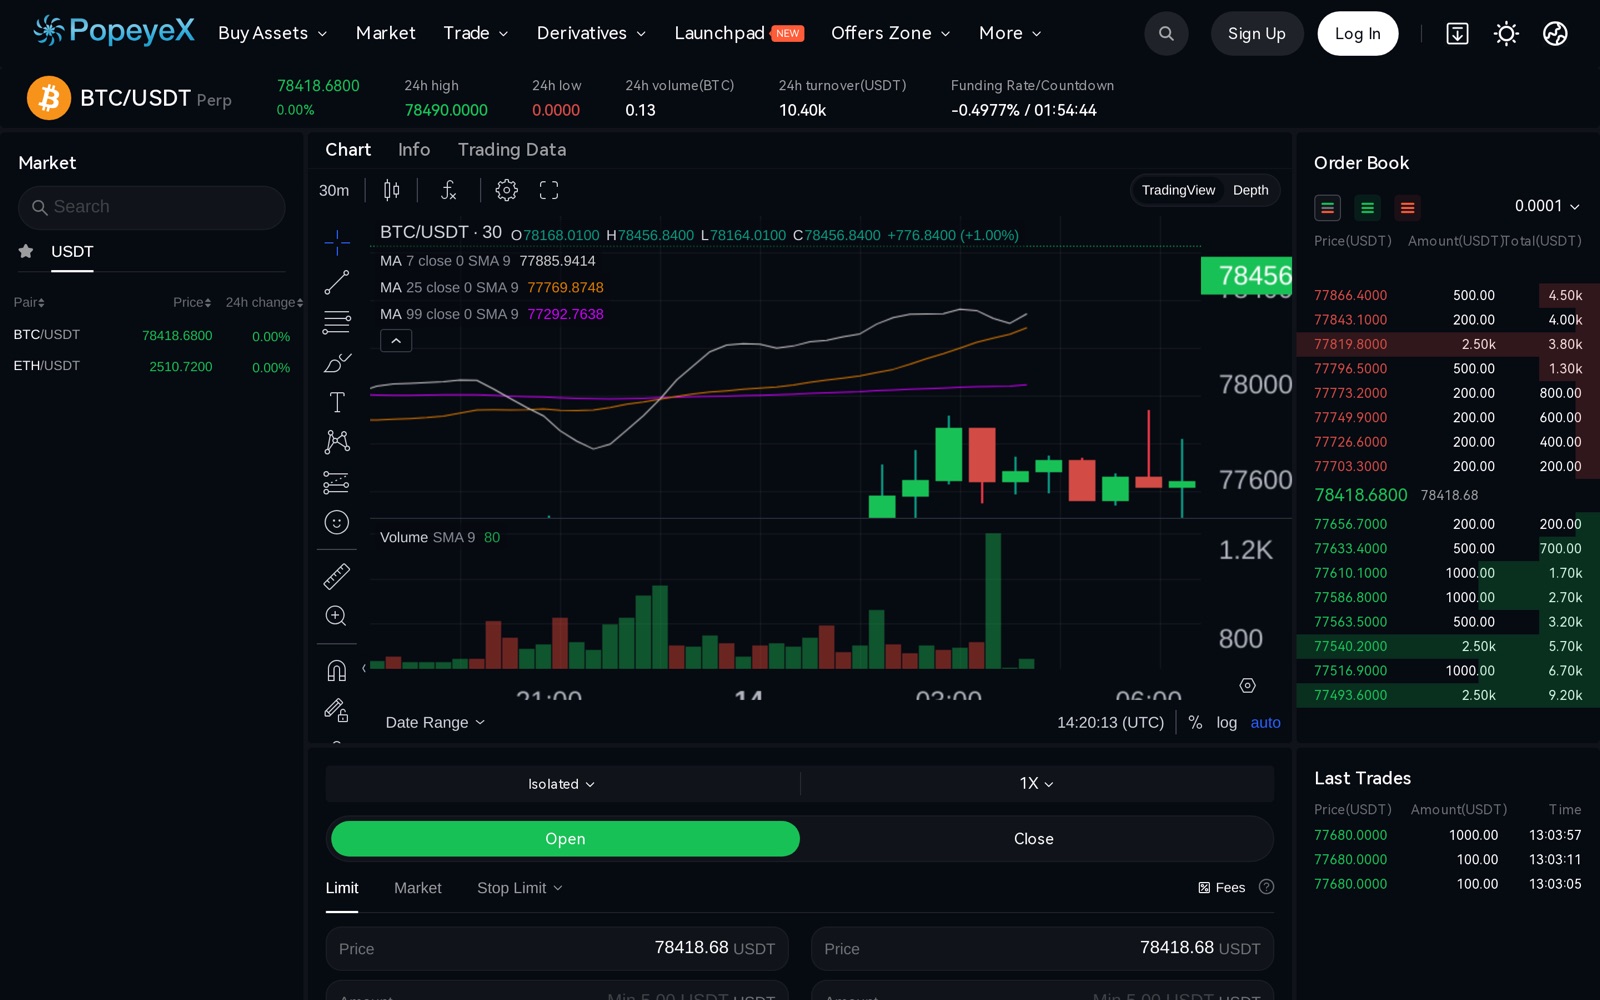The width and height of the screenshot is (1600, 1000).
Task: Open the indicators fx icon
Action: tap(449, 190)
